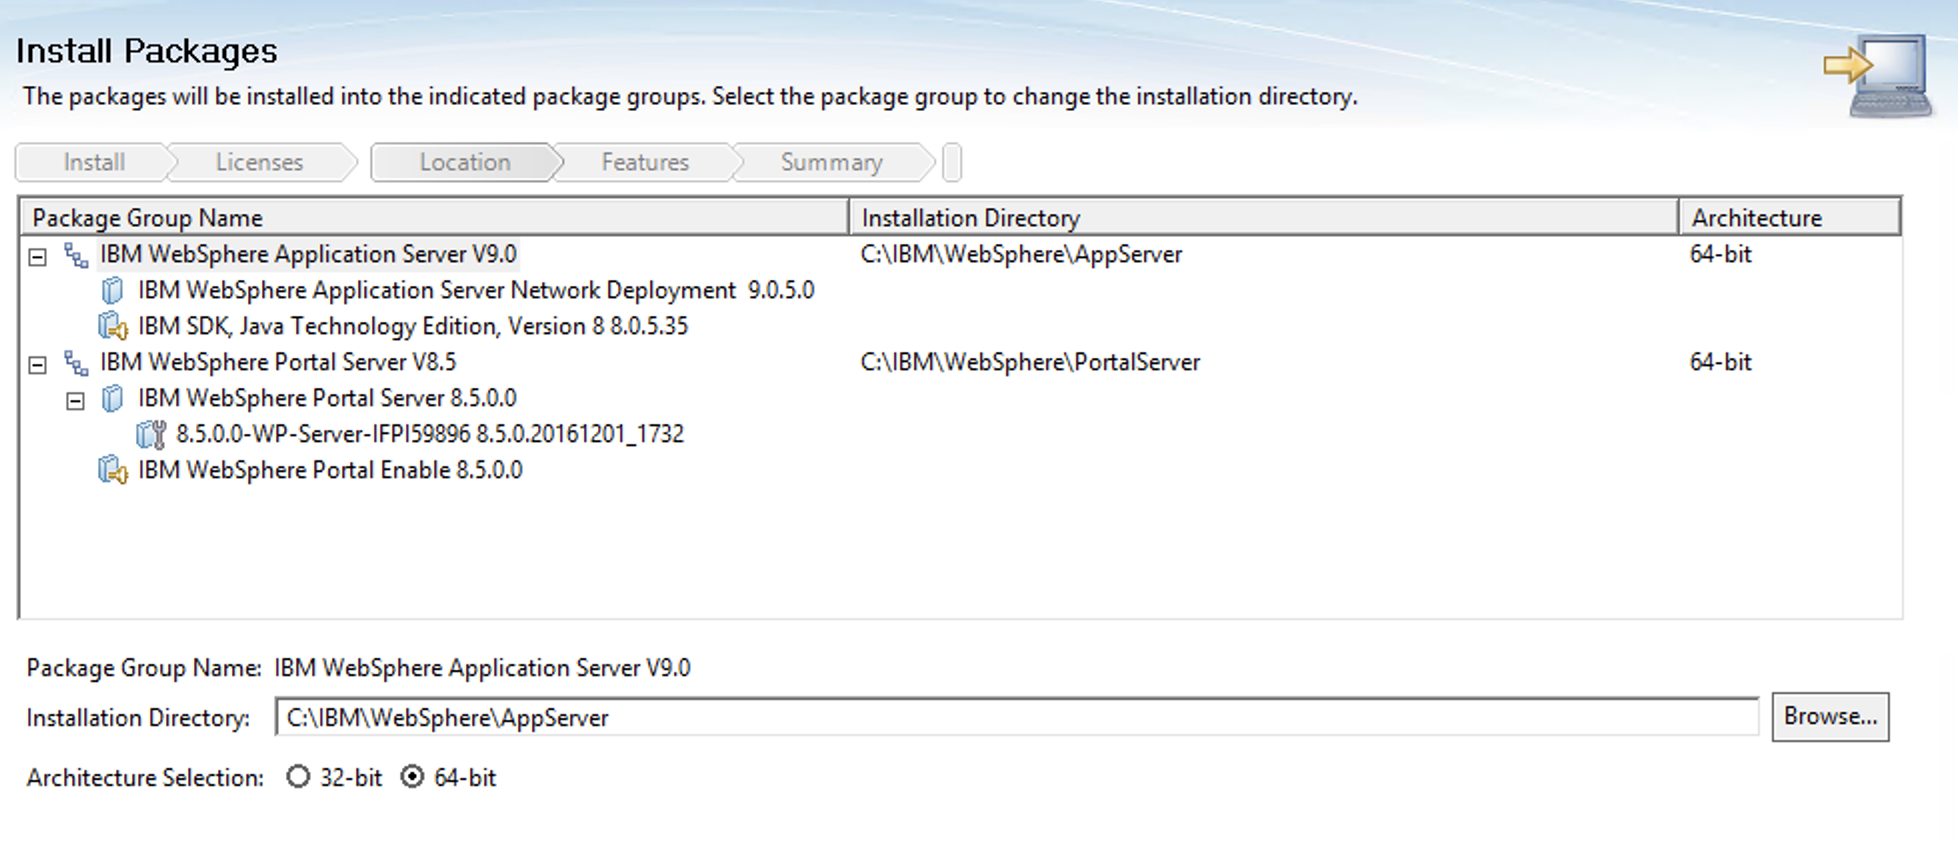Collapse the WebSphere Portal Server V8.5 group
1958x842 pixels.
point(38,365)
